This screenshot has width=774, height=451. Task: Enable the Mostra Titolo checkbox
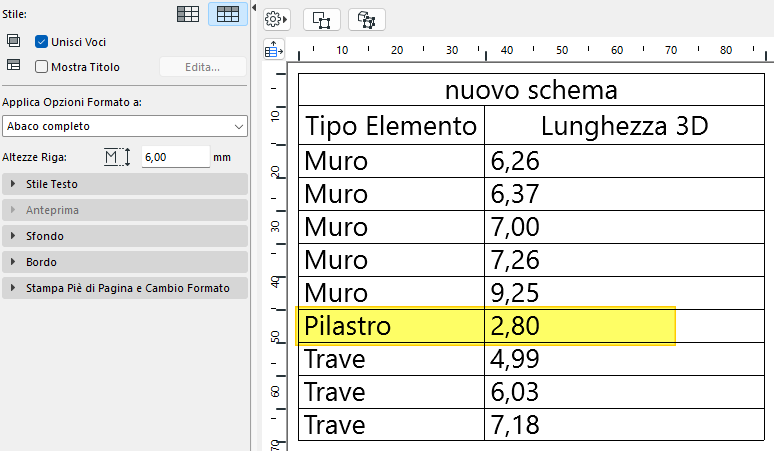pyautogui.click(x=42, y=67)
